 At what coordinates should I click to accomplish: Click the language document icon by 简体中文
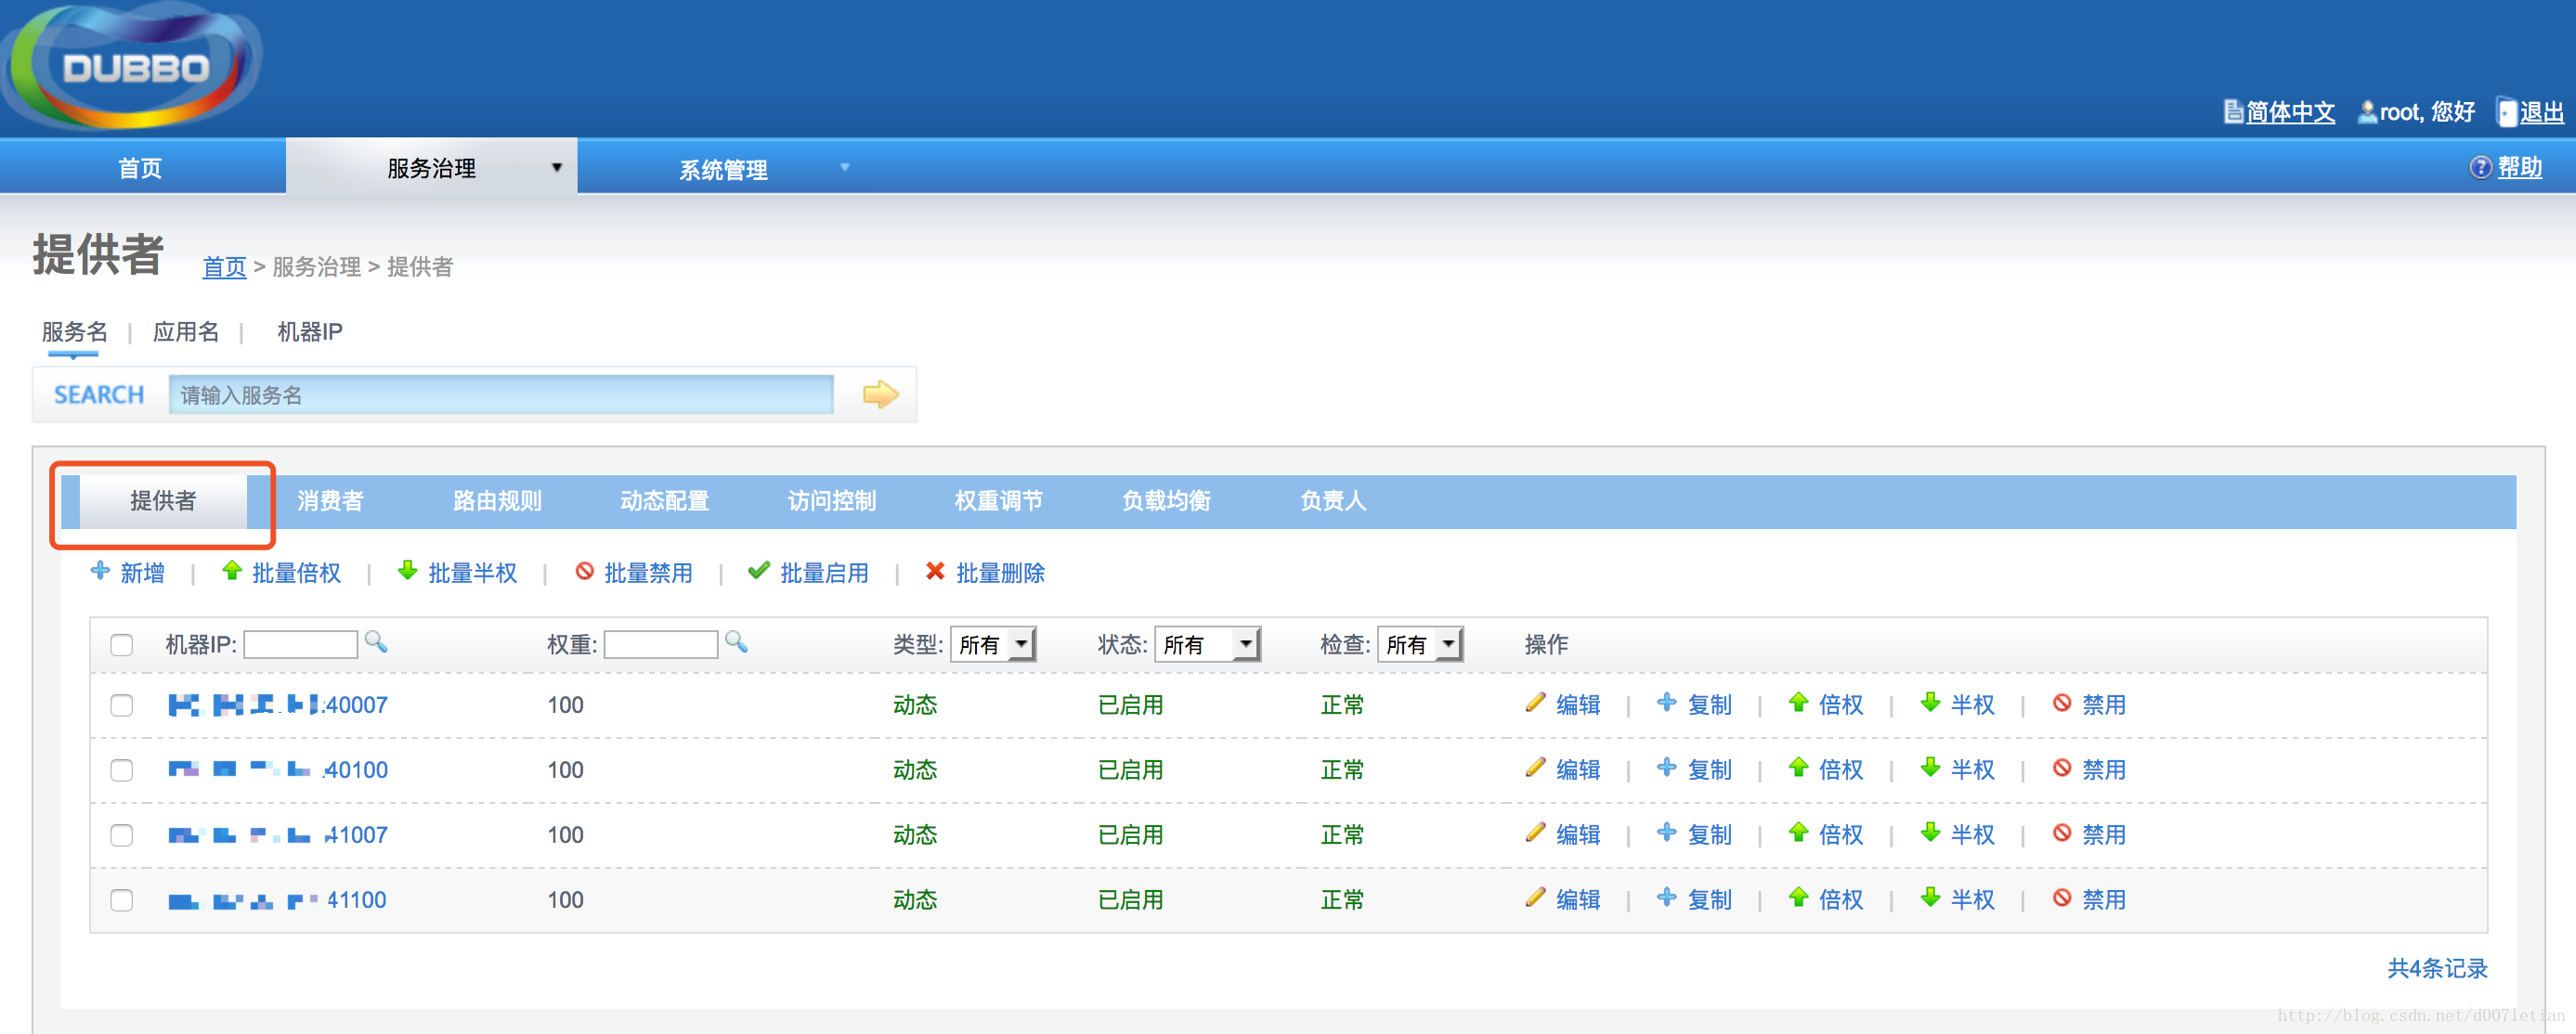coord(2233,111)
